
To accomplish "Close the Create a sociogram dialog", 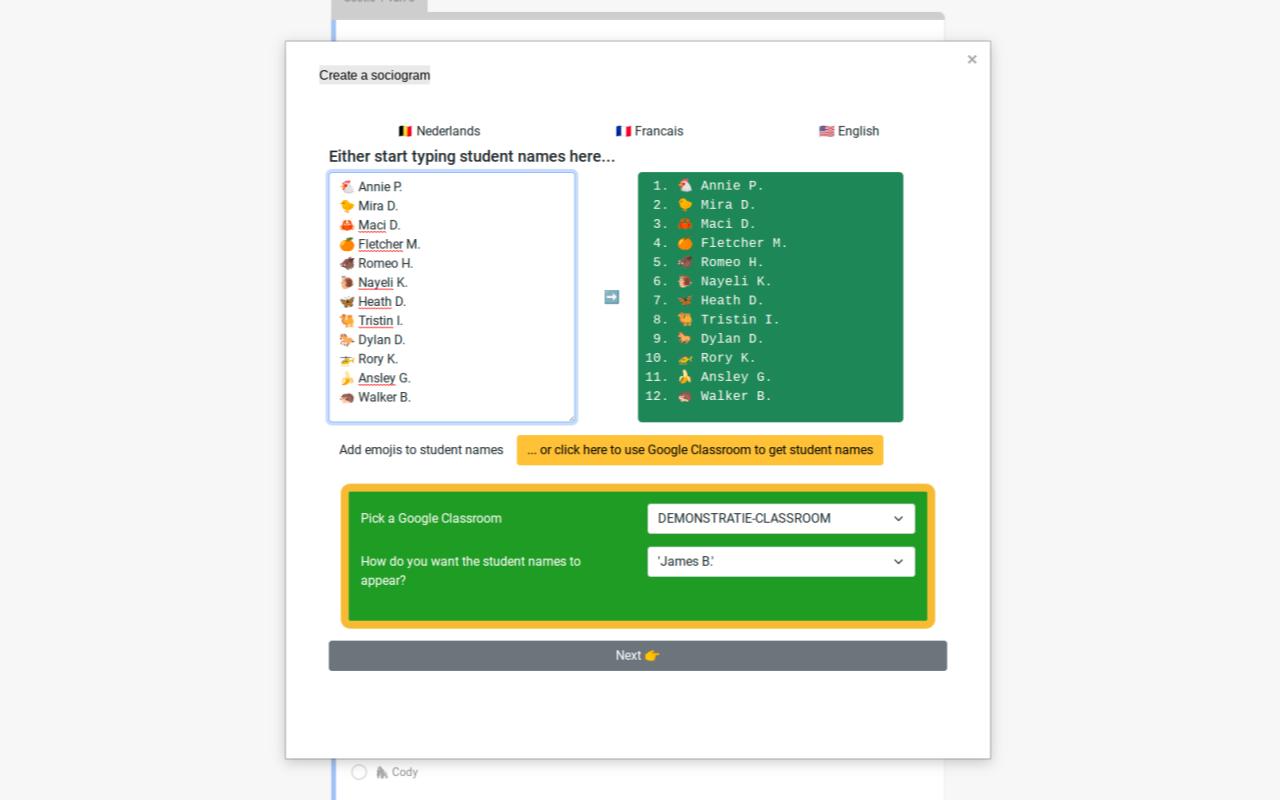I will (972, 60).
